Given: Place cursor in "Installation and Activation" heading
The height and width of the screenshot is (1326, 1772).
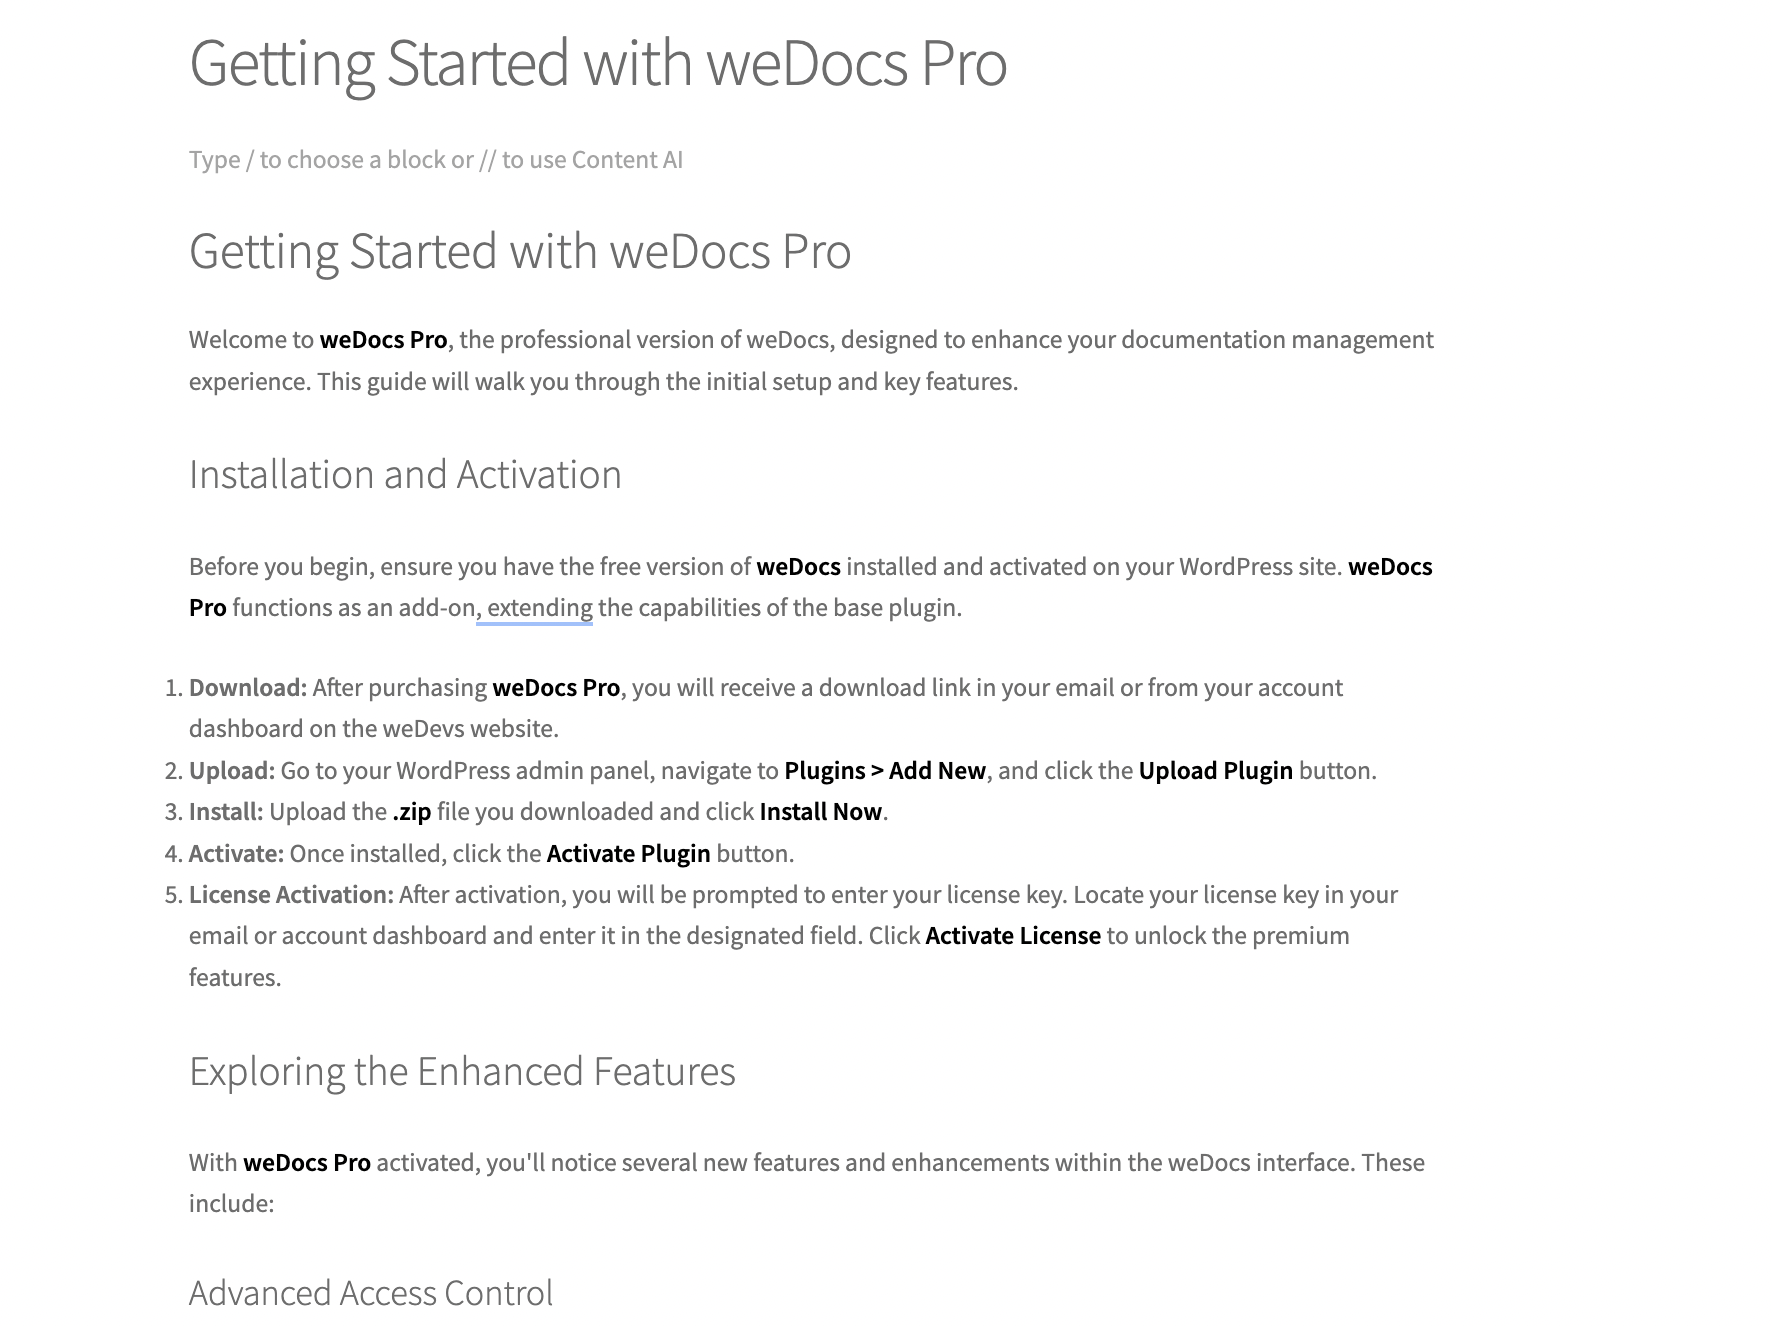Looking at the screenshot, I should click(x=405, y=475).
